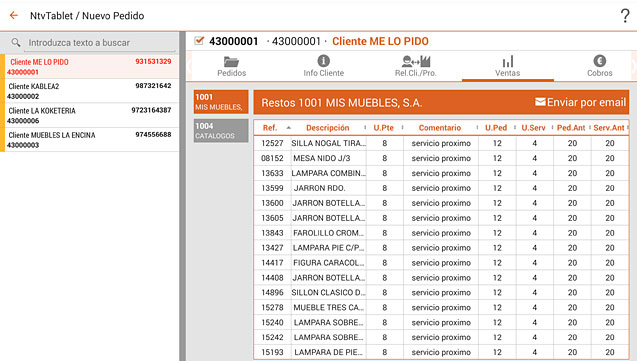Click the Rel.Cli./Pro. person-factory icon
The width and height of the screenshot is (637, 361).
coord(416,61)
